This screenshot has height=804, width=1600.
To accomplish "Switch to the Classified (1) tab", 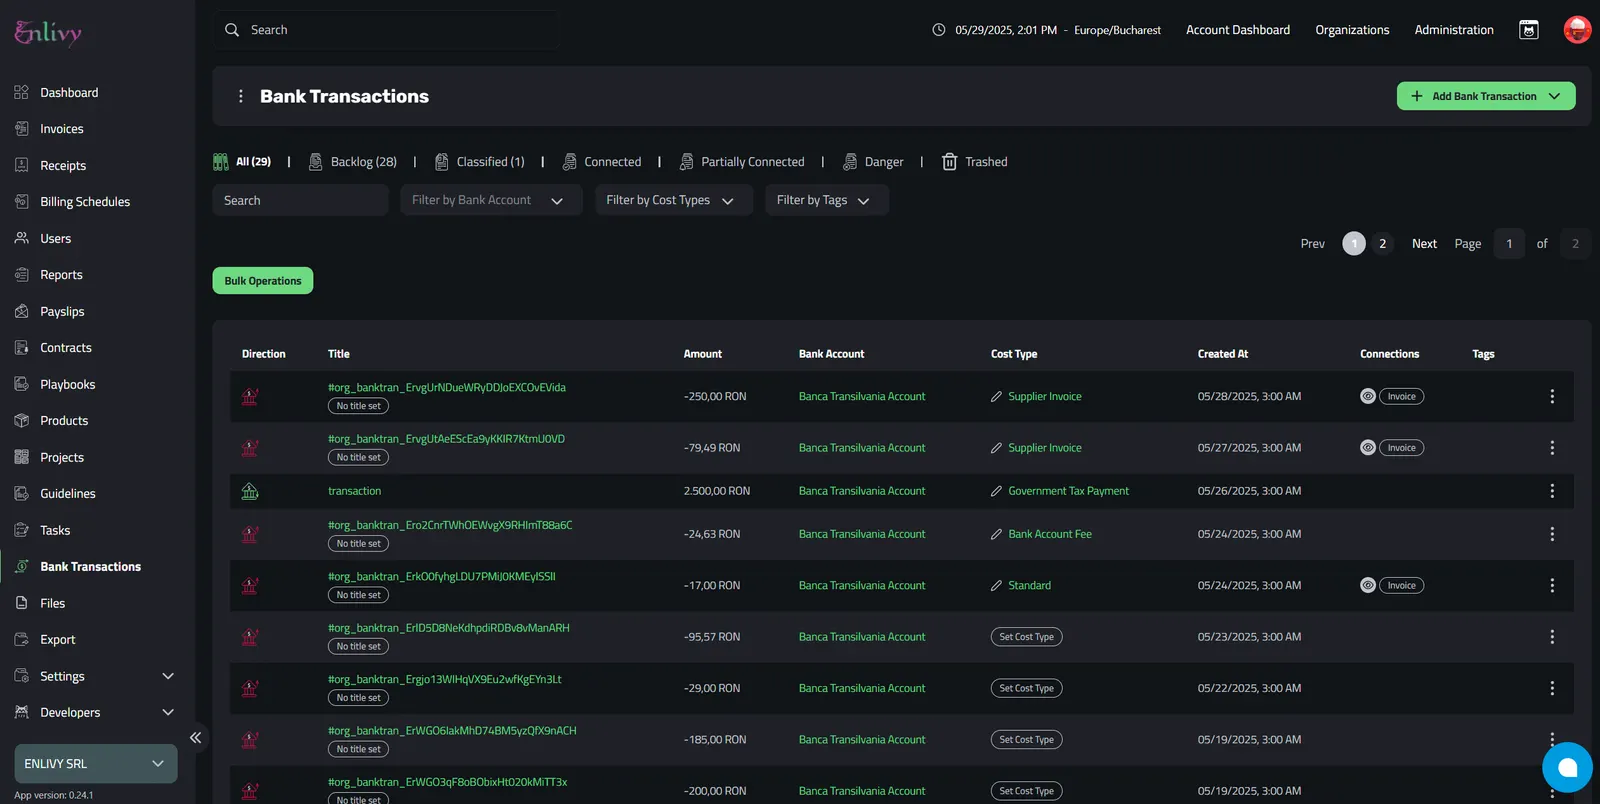I will [x=479, y=162].
